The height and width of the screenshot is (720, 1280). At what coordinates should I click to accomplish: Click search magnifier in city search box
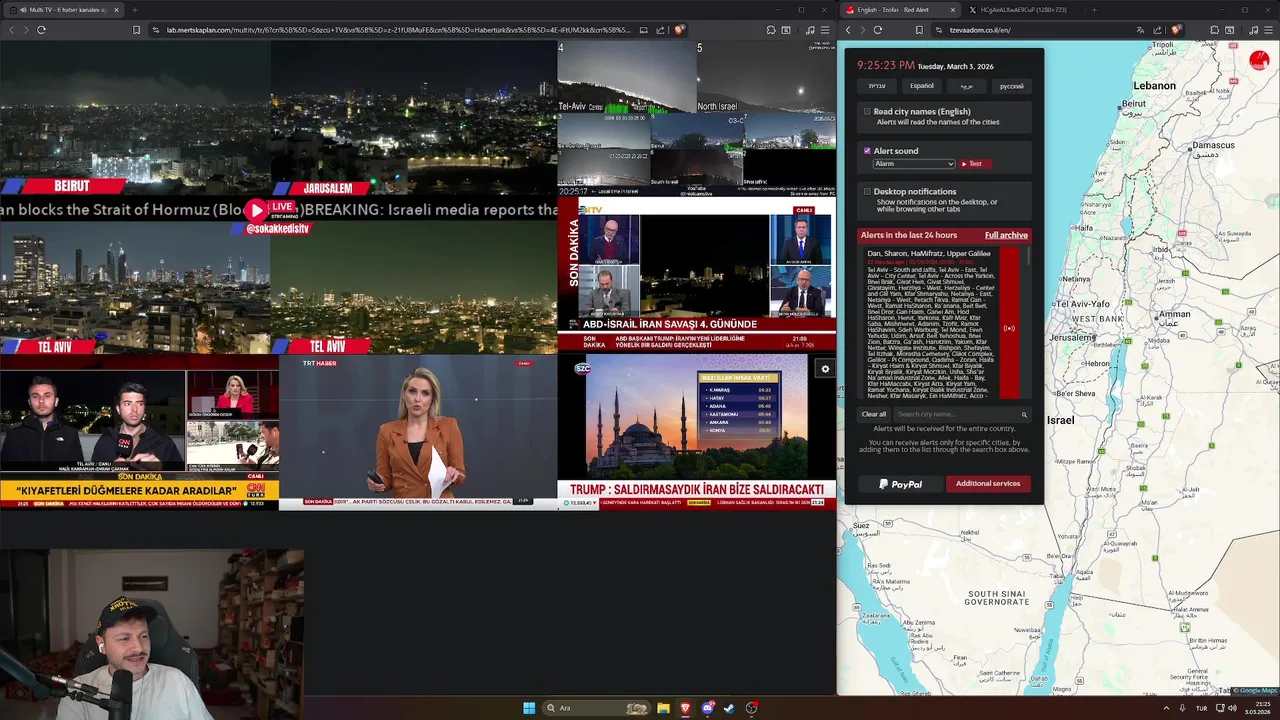pyautogui.click(x=1024, y=414)
